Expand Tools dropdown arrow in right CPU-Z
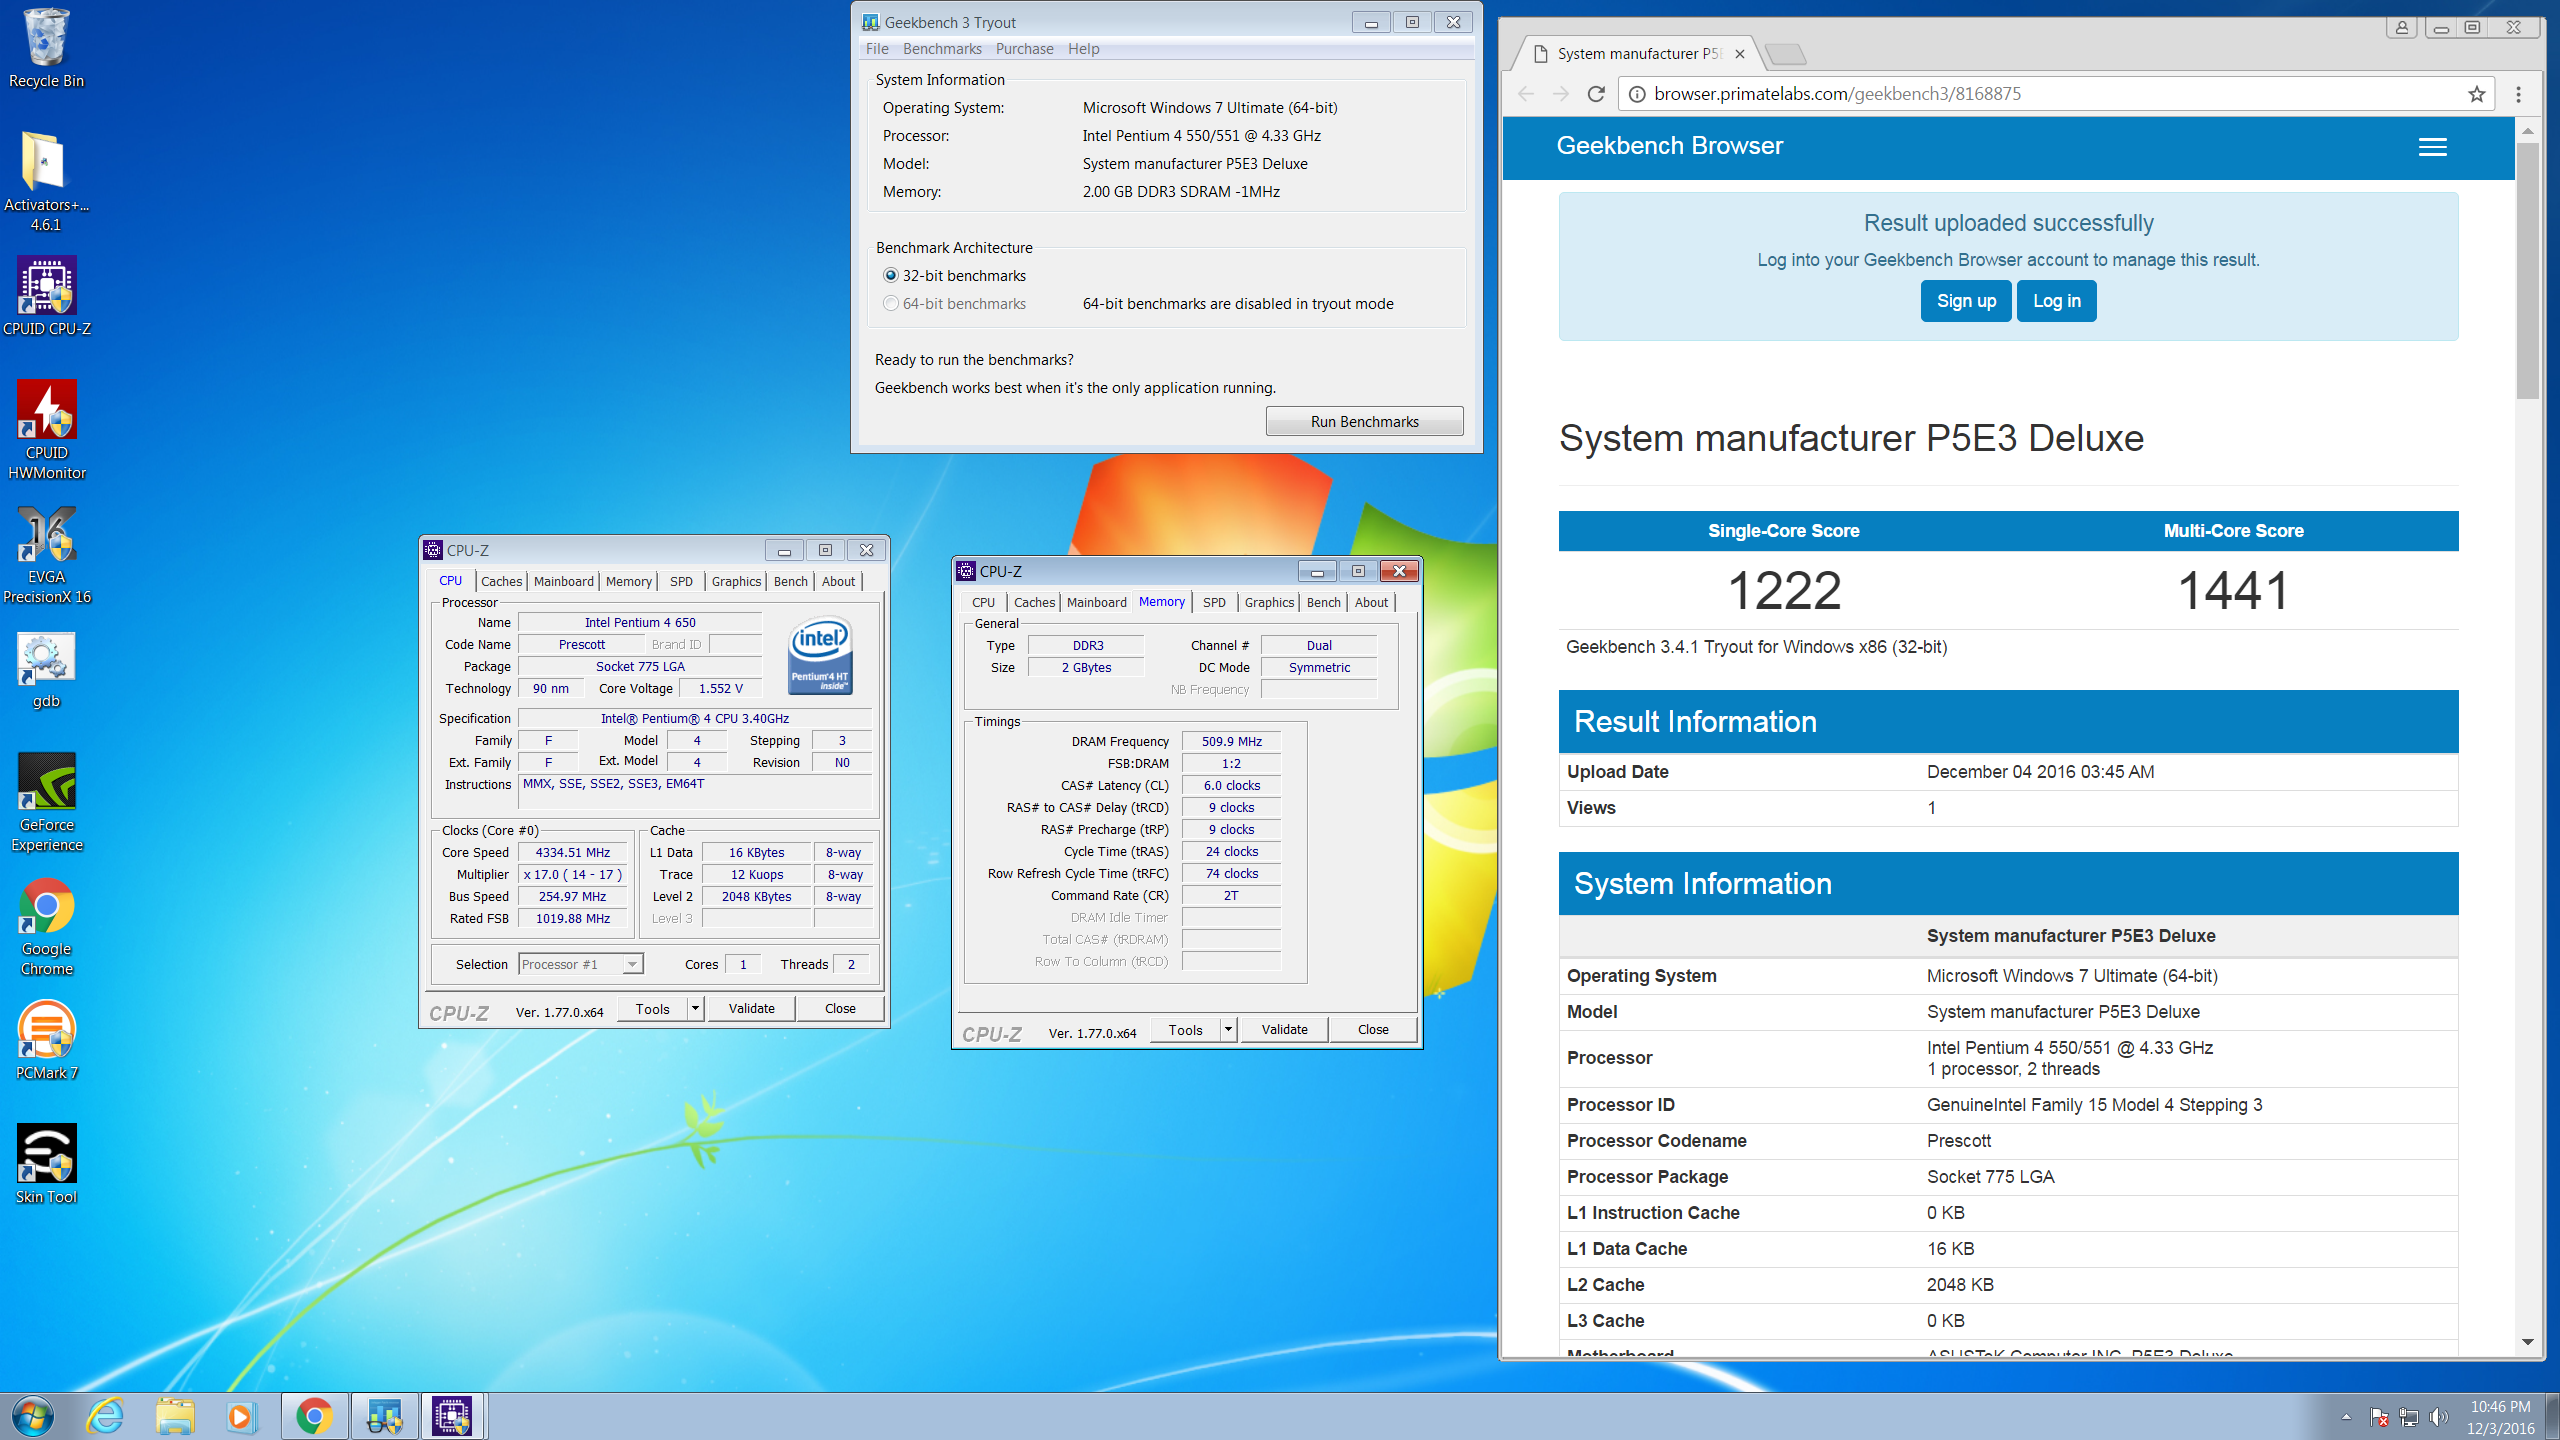This screenshot has width=2560, height=1440. (1228, 1030)
